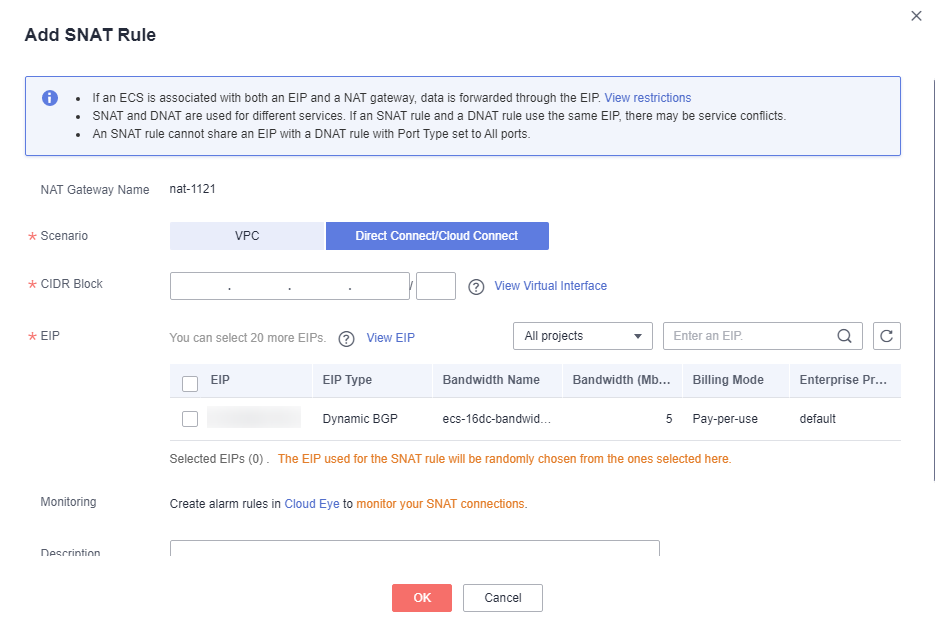This screenshot has width=935, height=637.
Task: Select Direct Connect/Cloud Connect scenario
Action: 437,236
